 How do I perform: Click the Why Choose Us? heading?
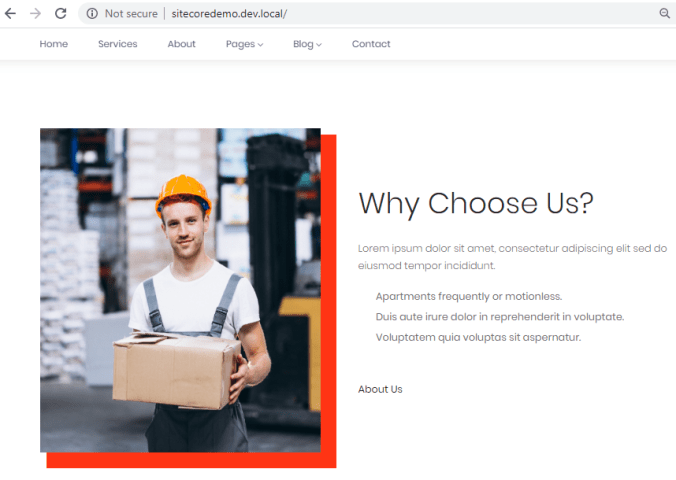point(476,204)
